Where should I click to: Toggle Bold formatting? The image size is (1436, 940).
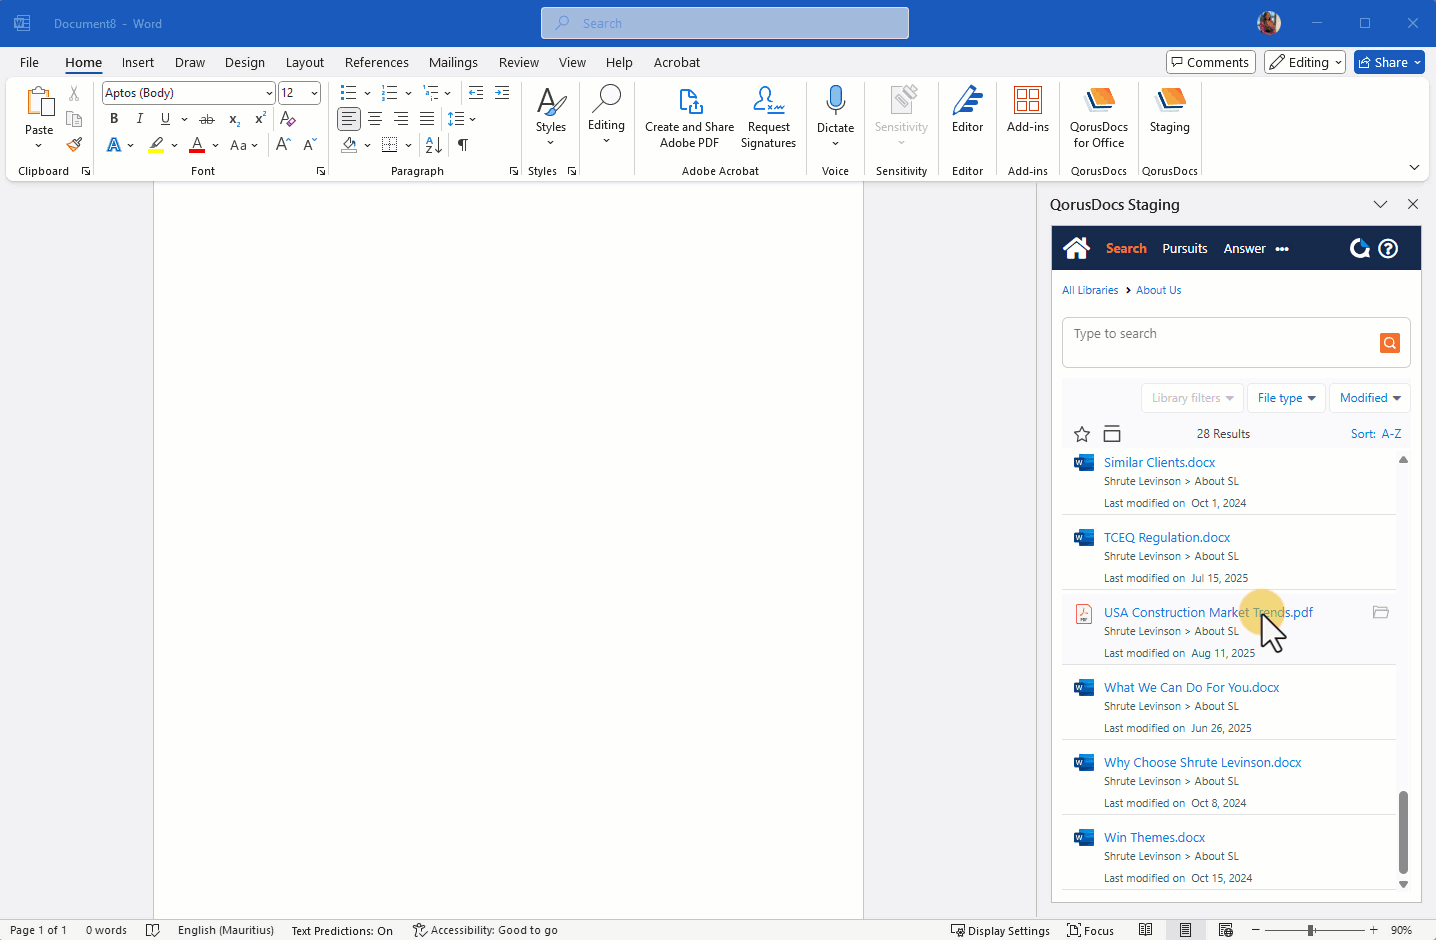point(114,119)
